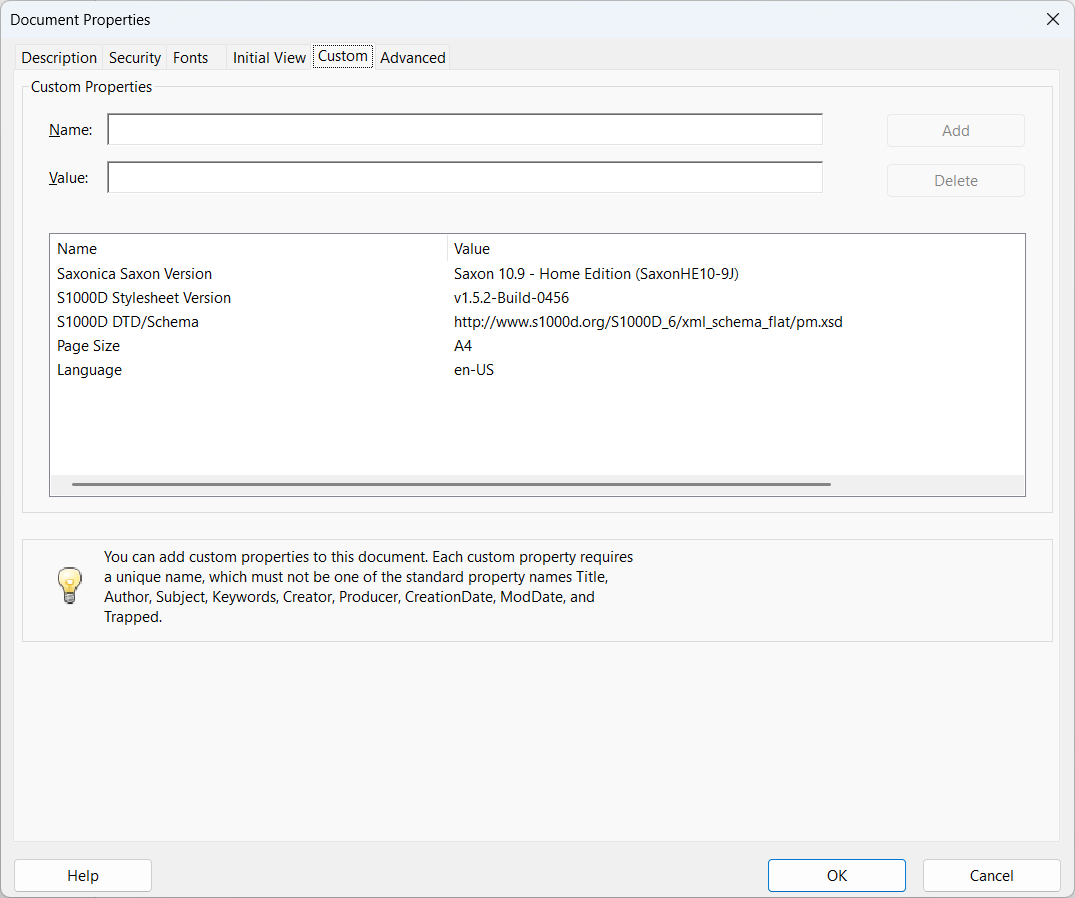The image size is (1075, 898).
Task: Switch to the Description tab
Action: [59, 58]
